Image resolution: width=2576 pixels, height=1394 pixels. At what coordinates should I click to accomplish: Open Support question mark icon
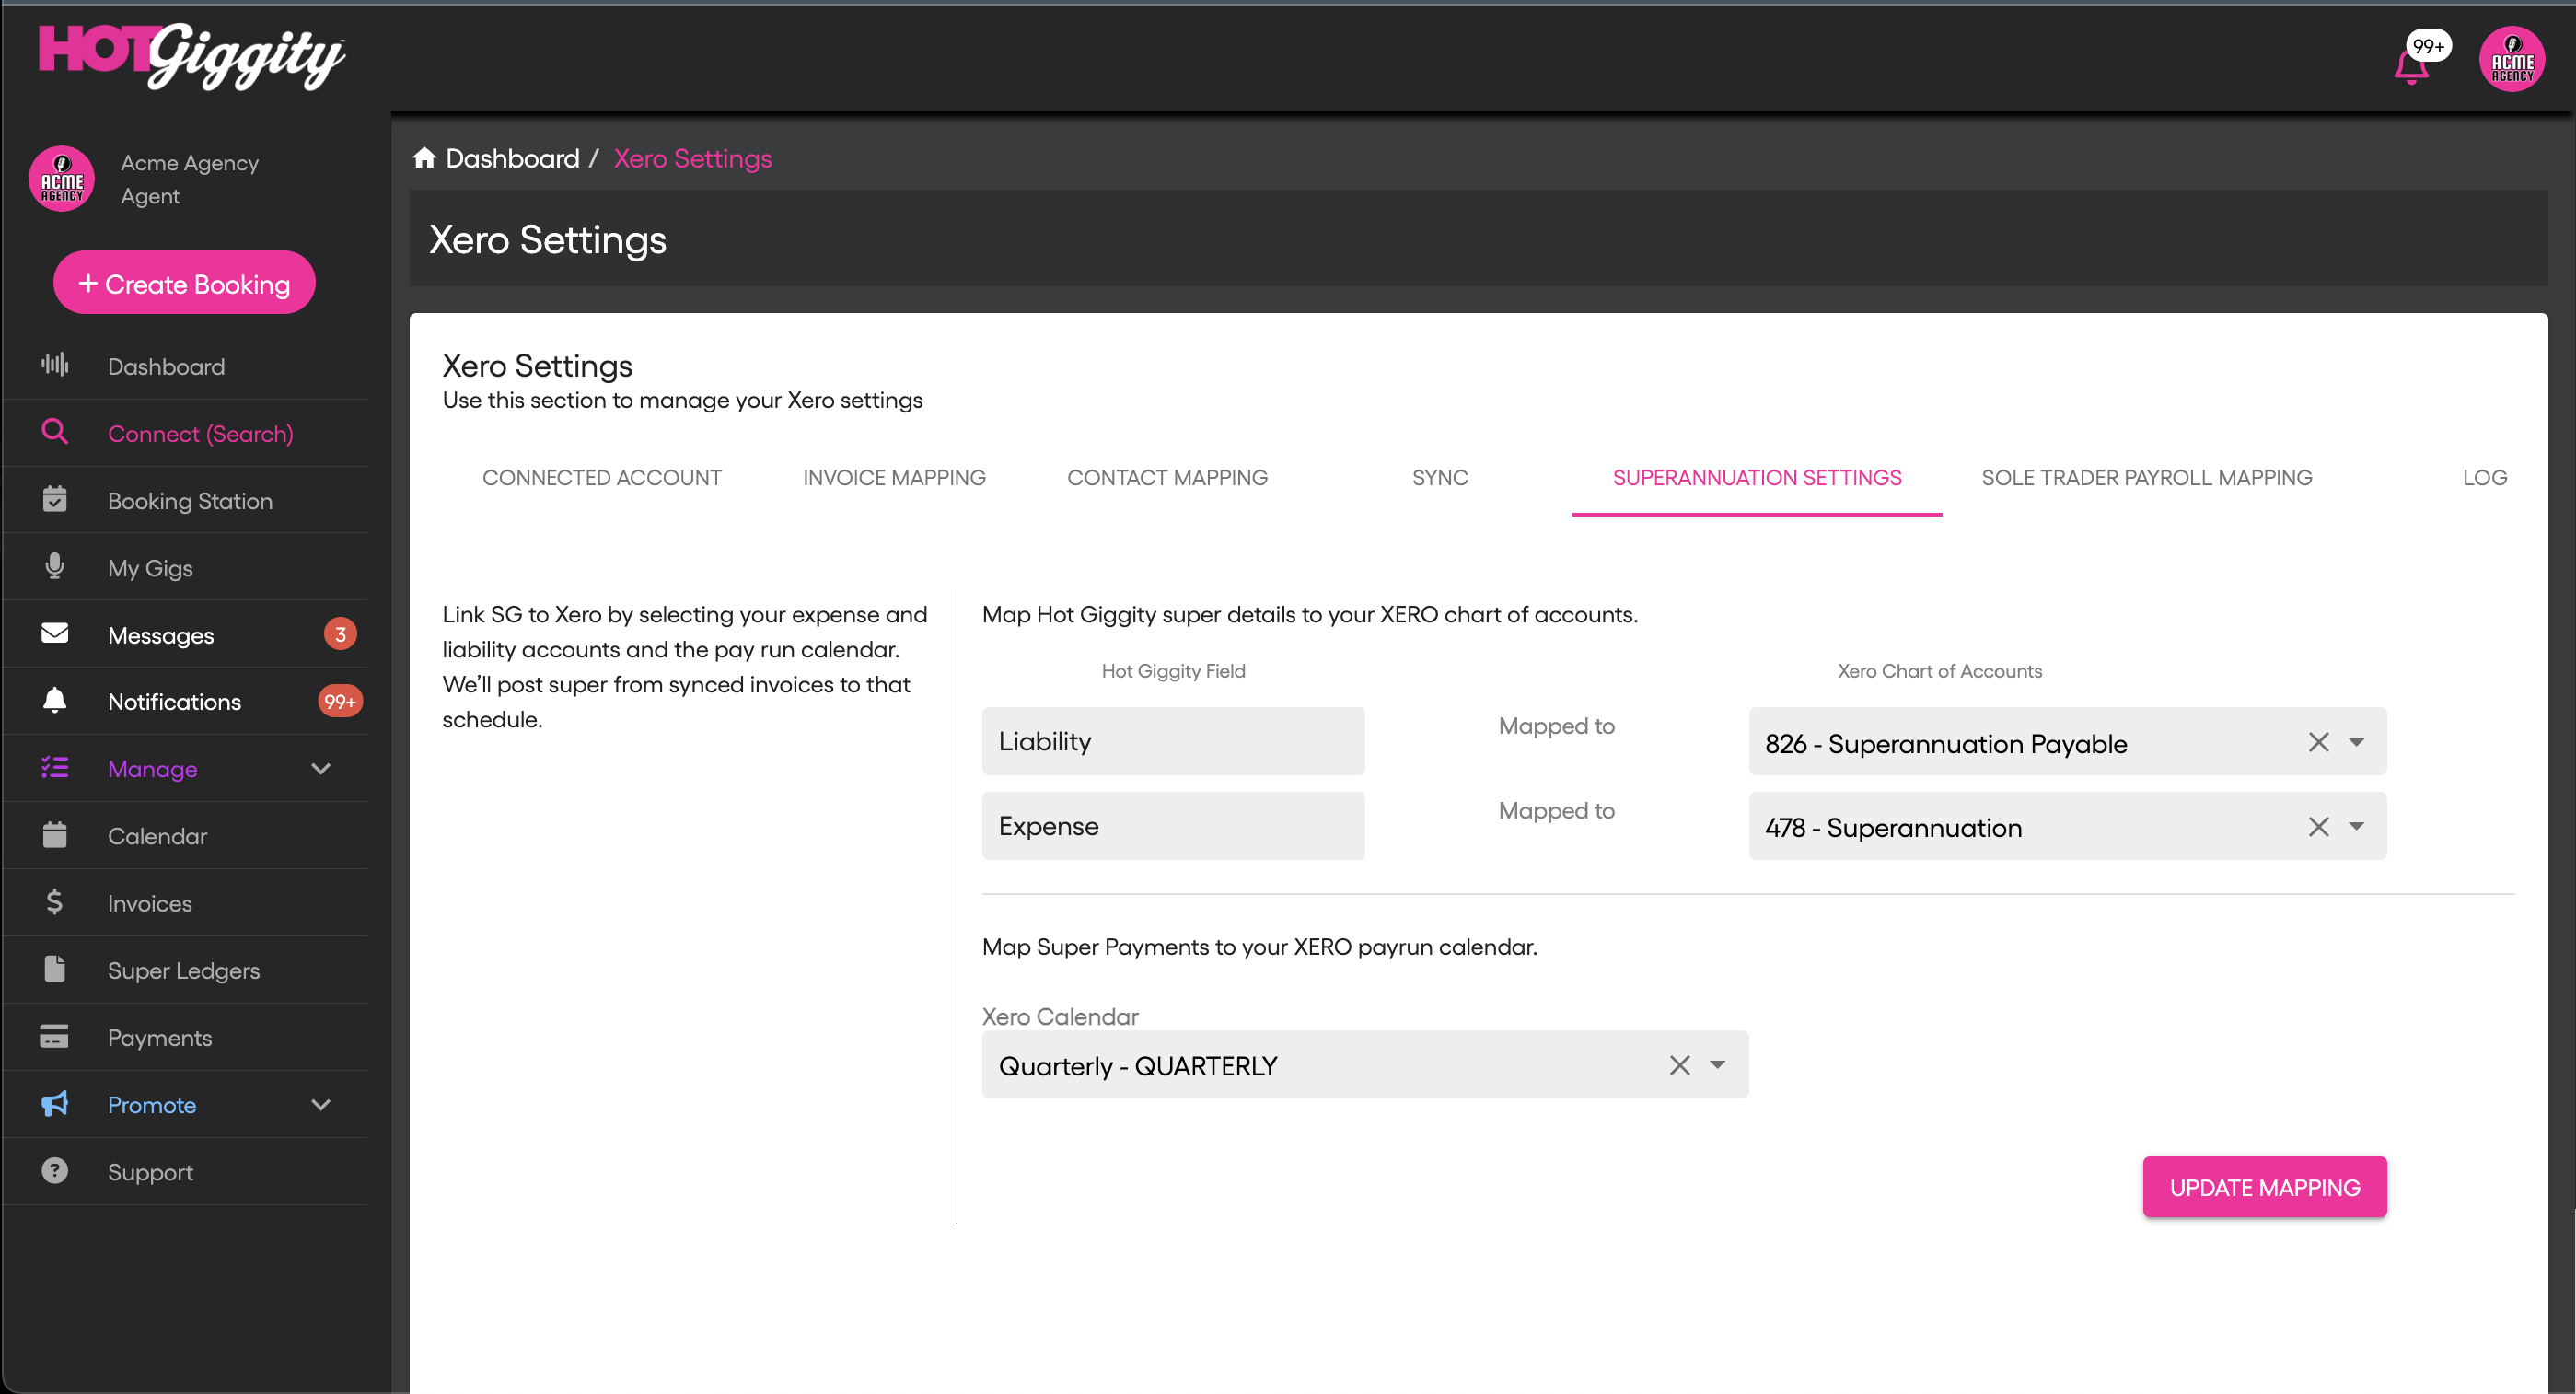tap(55, 1171)
